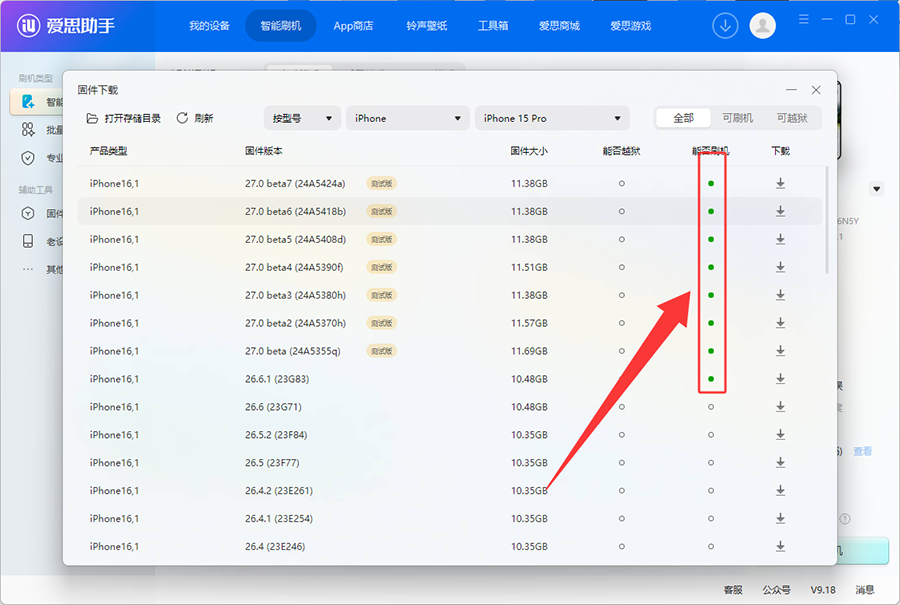Download the 26.4.2 (23E261) firmware
Screen dimensions: 900x605
pos(780,490)
